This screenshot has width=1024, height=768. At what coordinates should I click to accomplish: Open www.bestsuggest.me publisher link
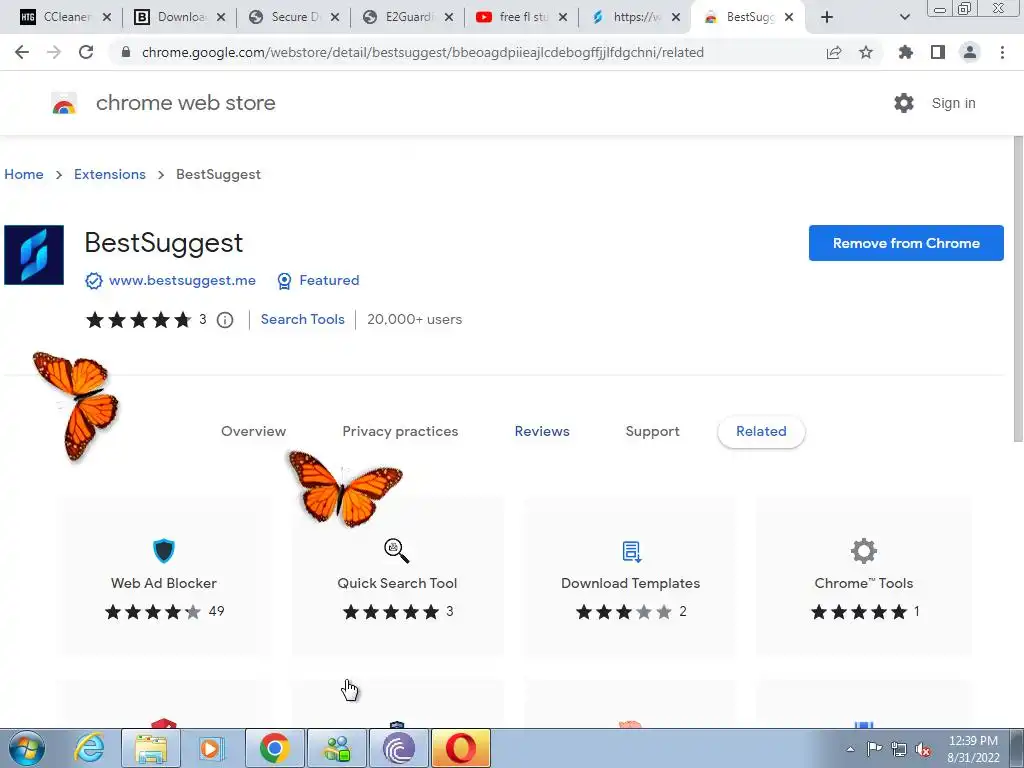pos(182,281)
